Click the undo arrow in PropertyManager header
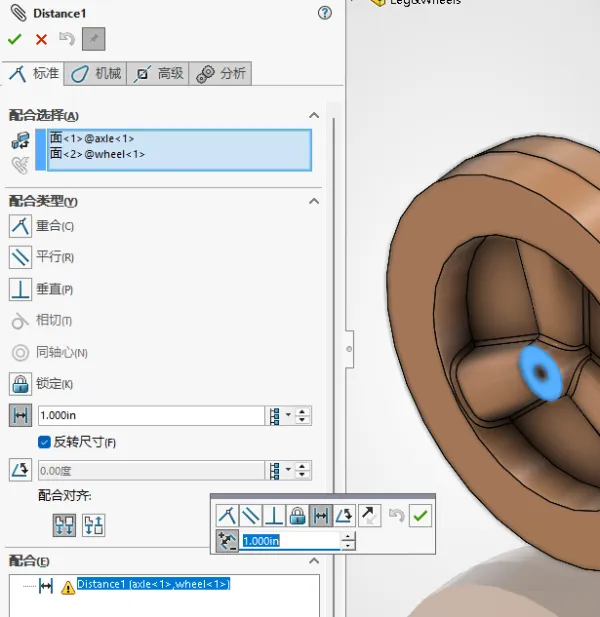The image size is (600, 617). pos(67,39)
